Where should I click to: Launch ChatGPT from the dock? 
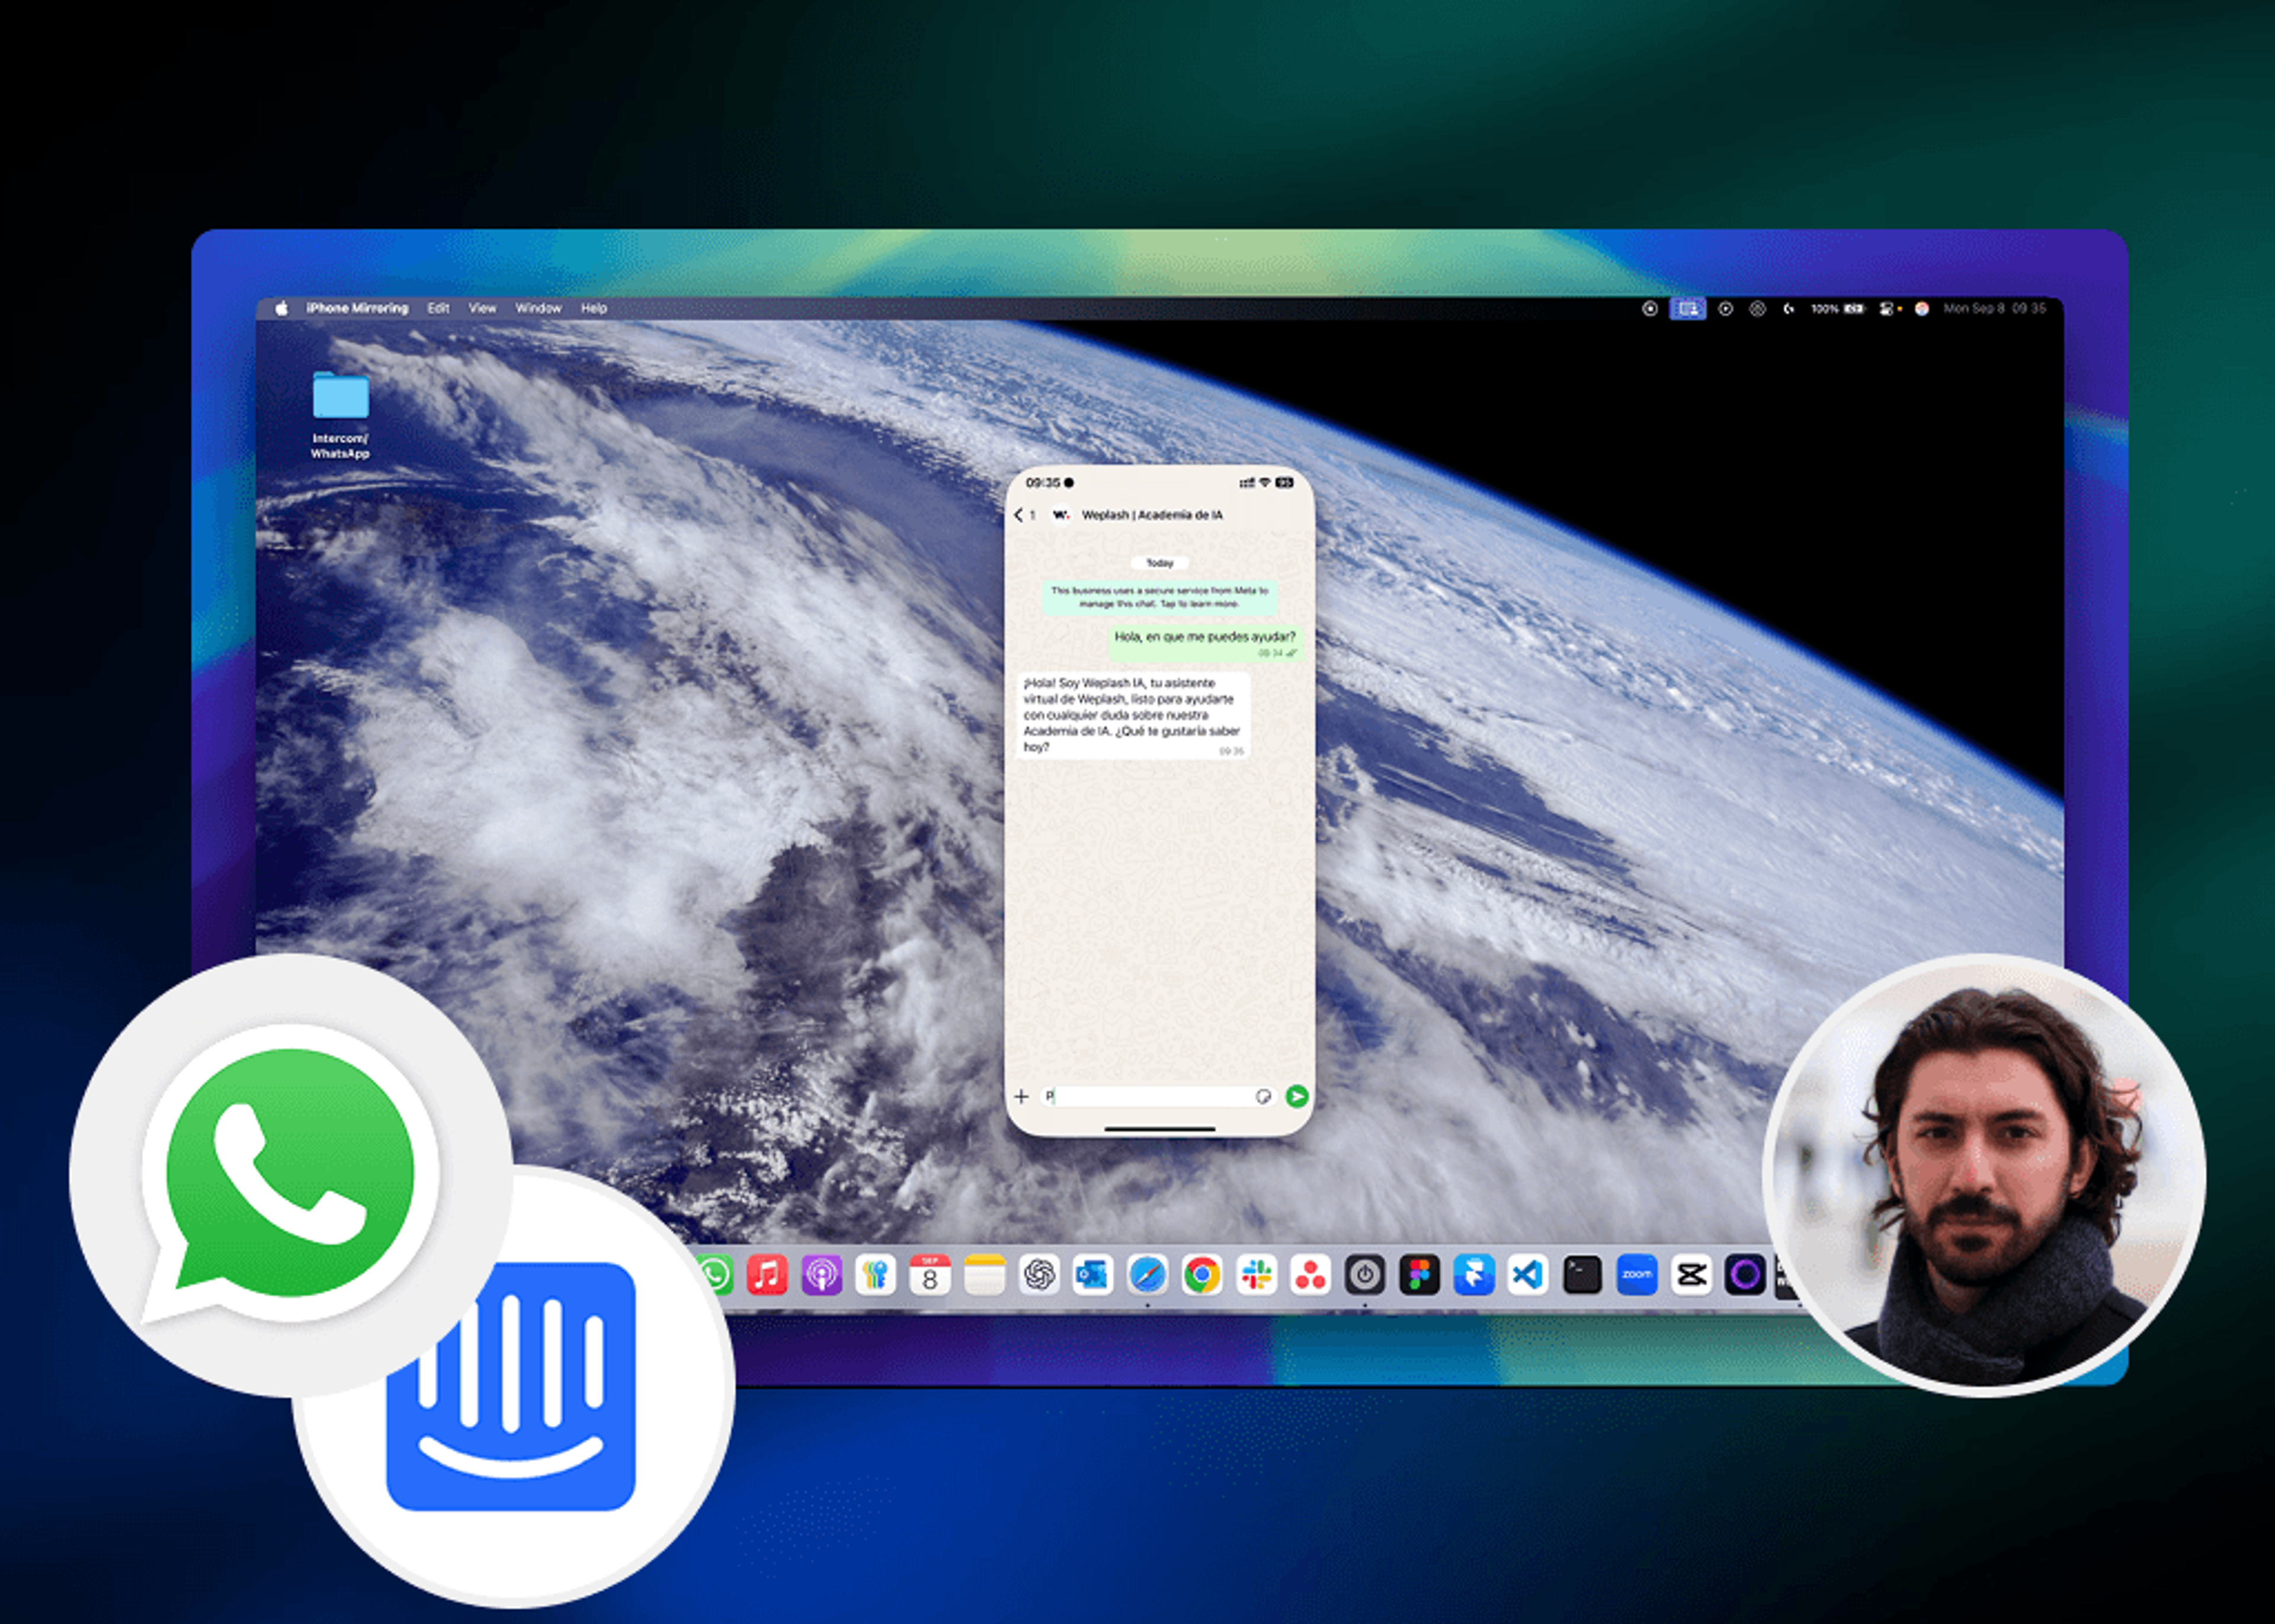[1039, 1275]
